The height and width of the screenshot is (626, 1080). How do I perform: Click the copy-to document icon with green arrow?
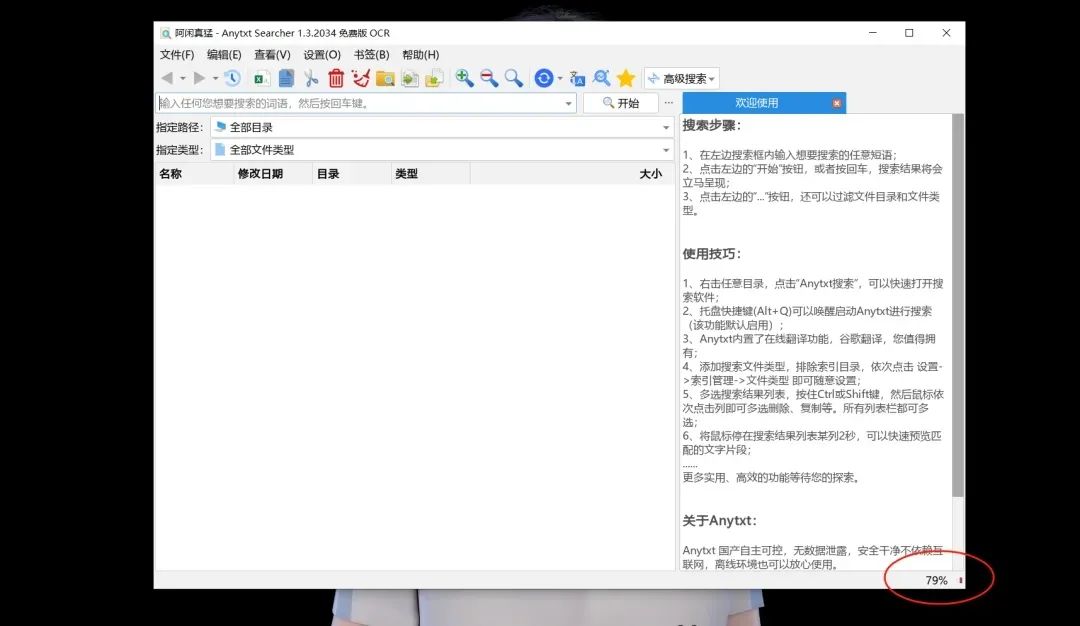(410, 78)
